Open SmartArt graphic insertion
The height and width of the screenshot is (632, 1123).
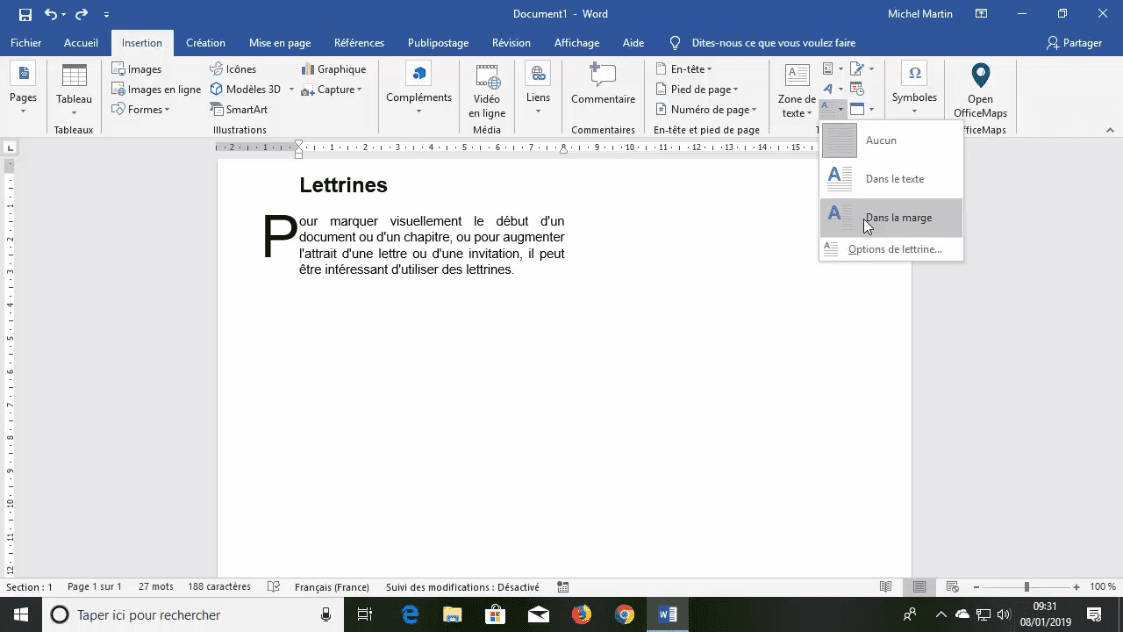pyautogui.click(x=239, y=109)
